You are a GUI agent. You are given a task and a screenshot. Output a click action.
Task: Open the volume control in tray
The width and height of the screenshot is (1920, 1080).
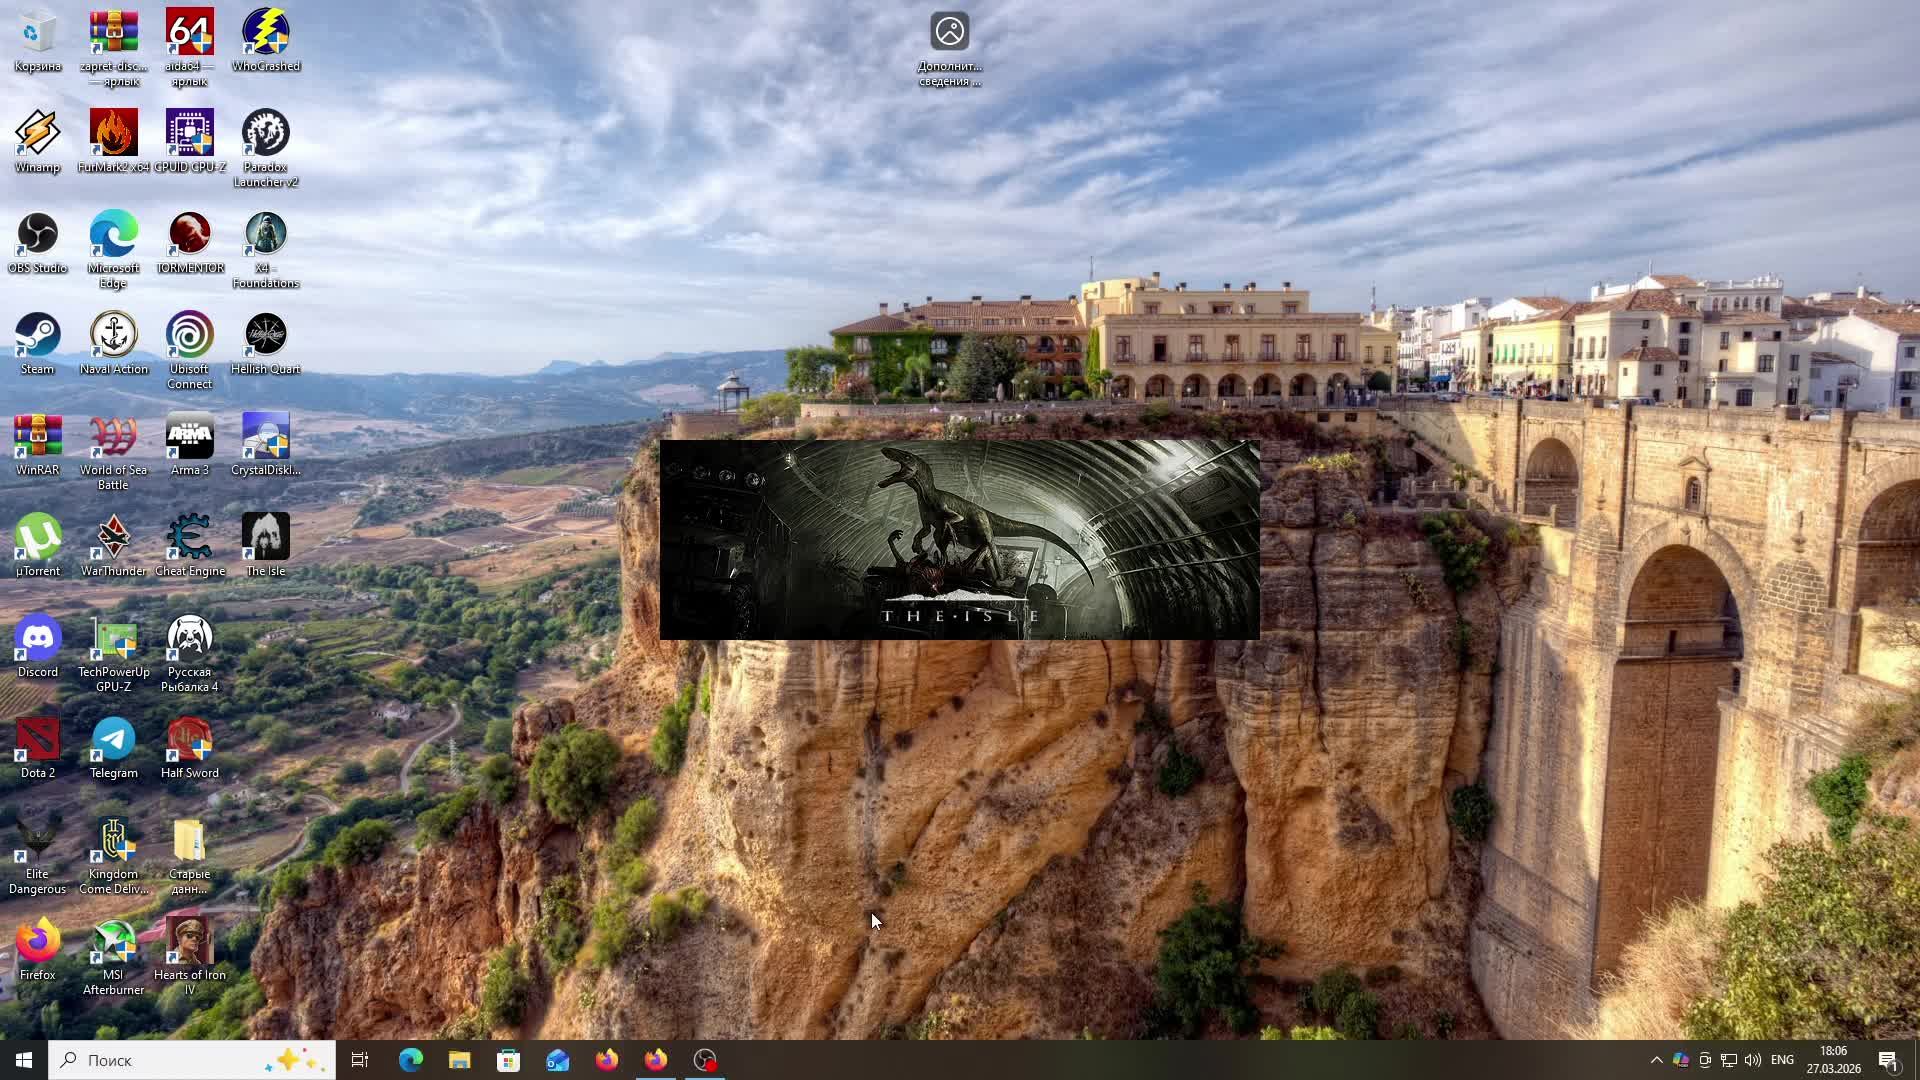[1753, 1060]
